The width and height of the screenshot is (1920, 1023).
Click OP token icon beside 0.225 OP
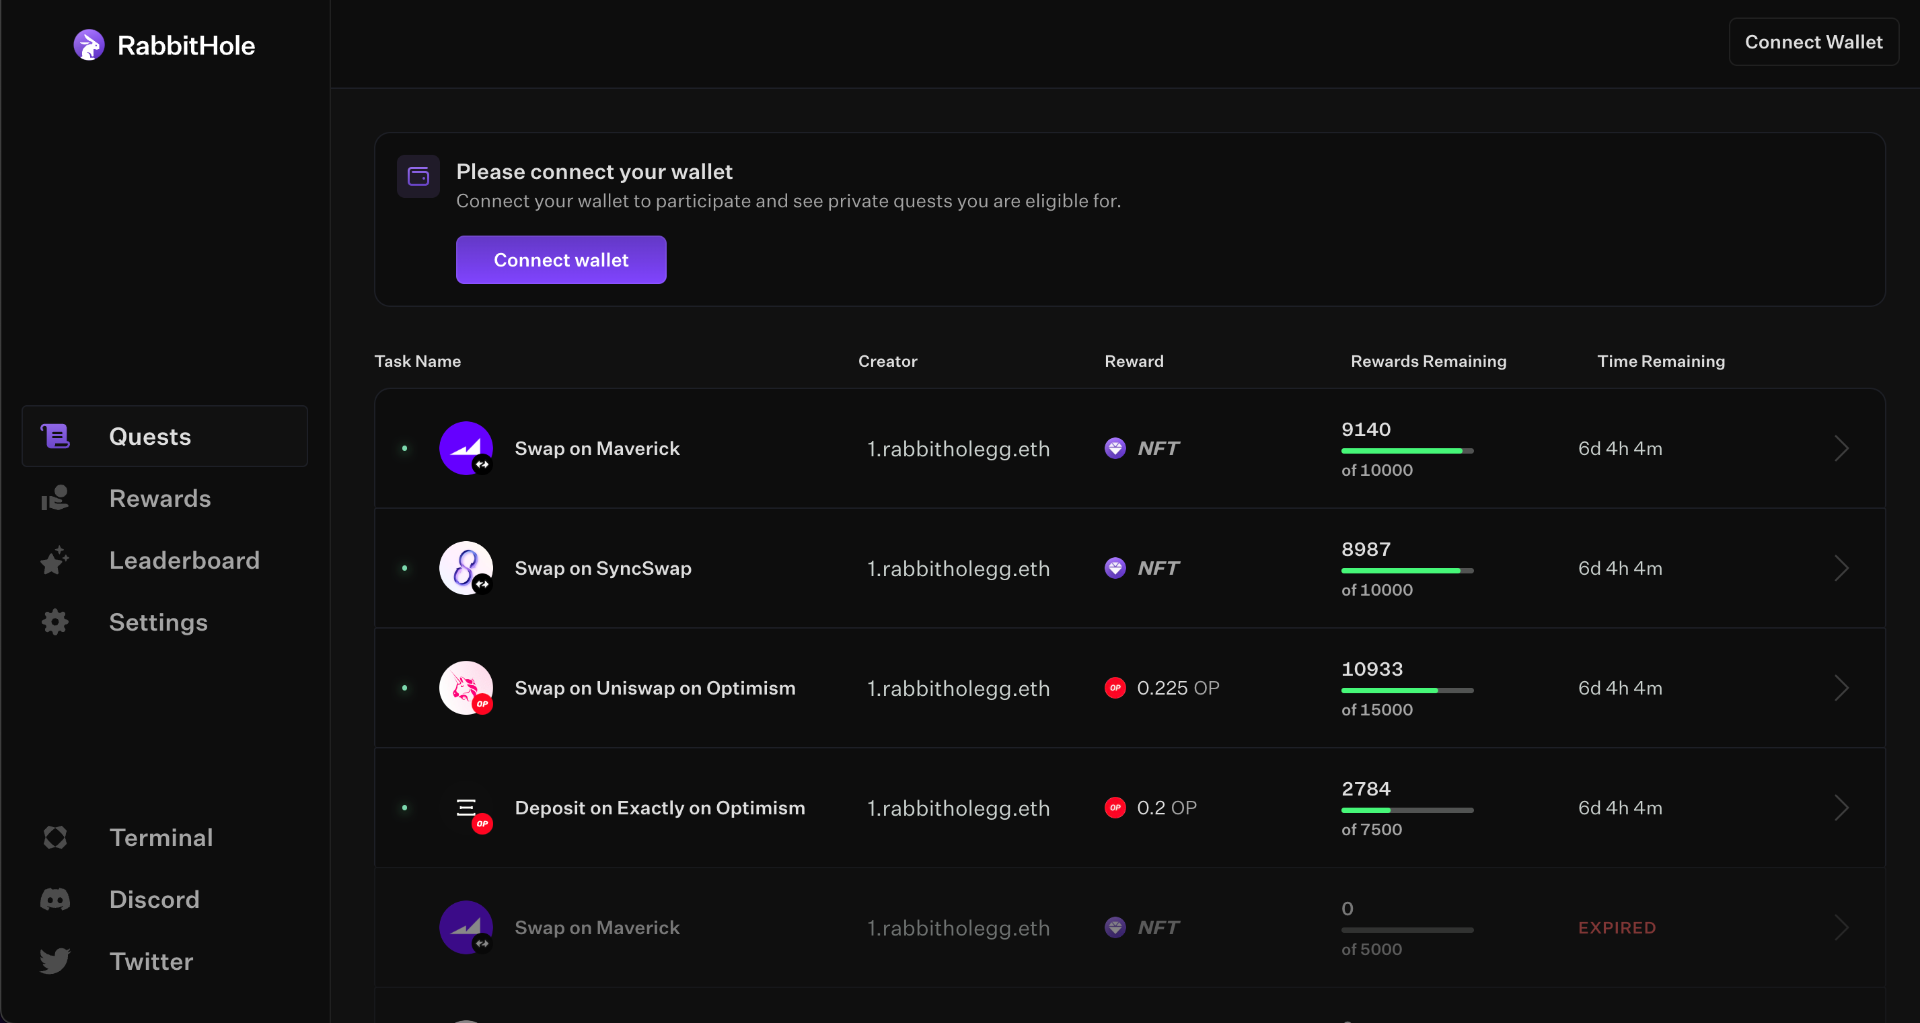pyautogui.click(x=1115, y=688)
